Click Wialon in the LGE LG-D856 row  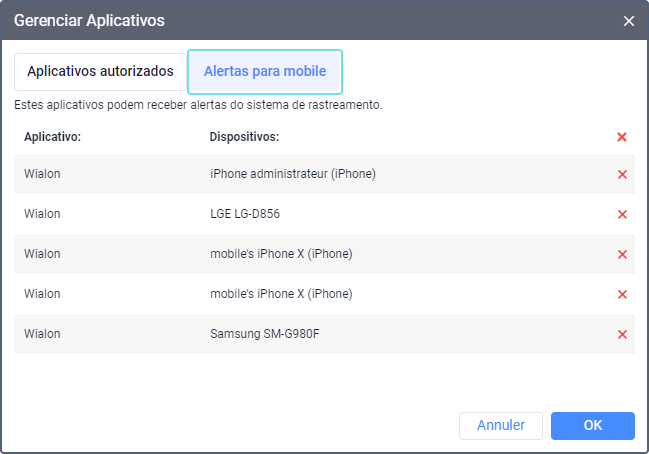click(42, 214)
